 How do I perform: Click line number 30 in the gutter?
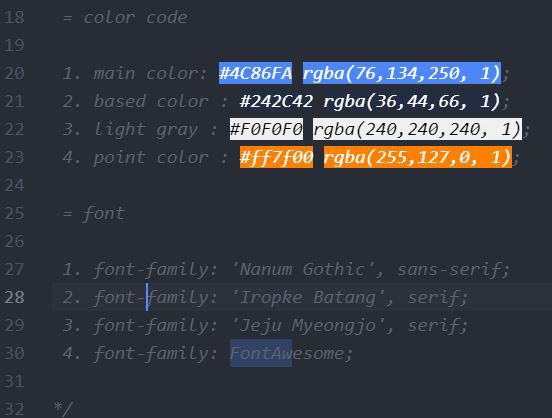[14, 353]
